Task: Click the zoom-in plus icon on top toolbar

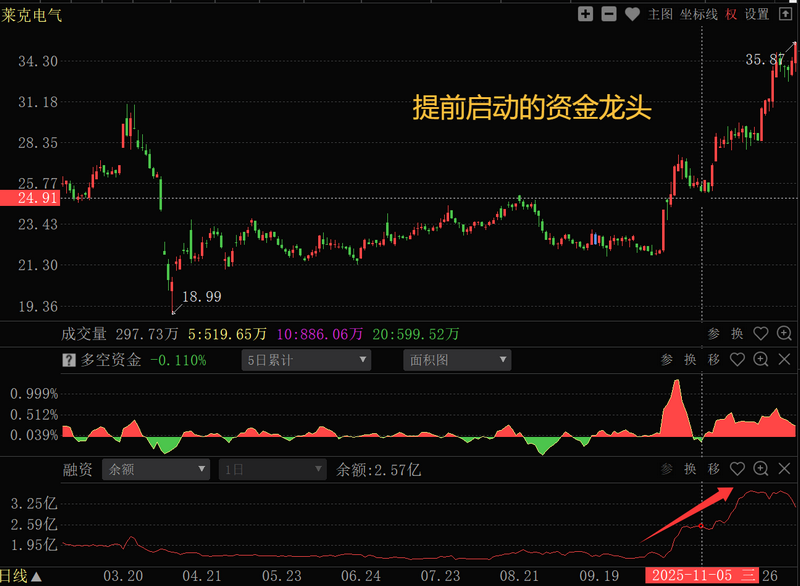Action: [x=585, y=15]
